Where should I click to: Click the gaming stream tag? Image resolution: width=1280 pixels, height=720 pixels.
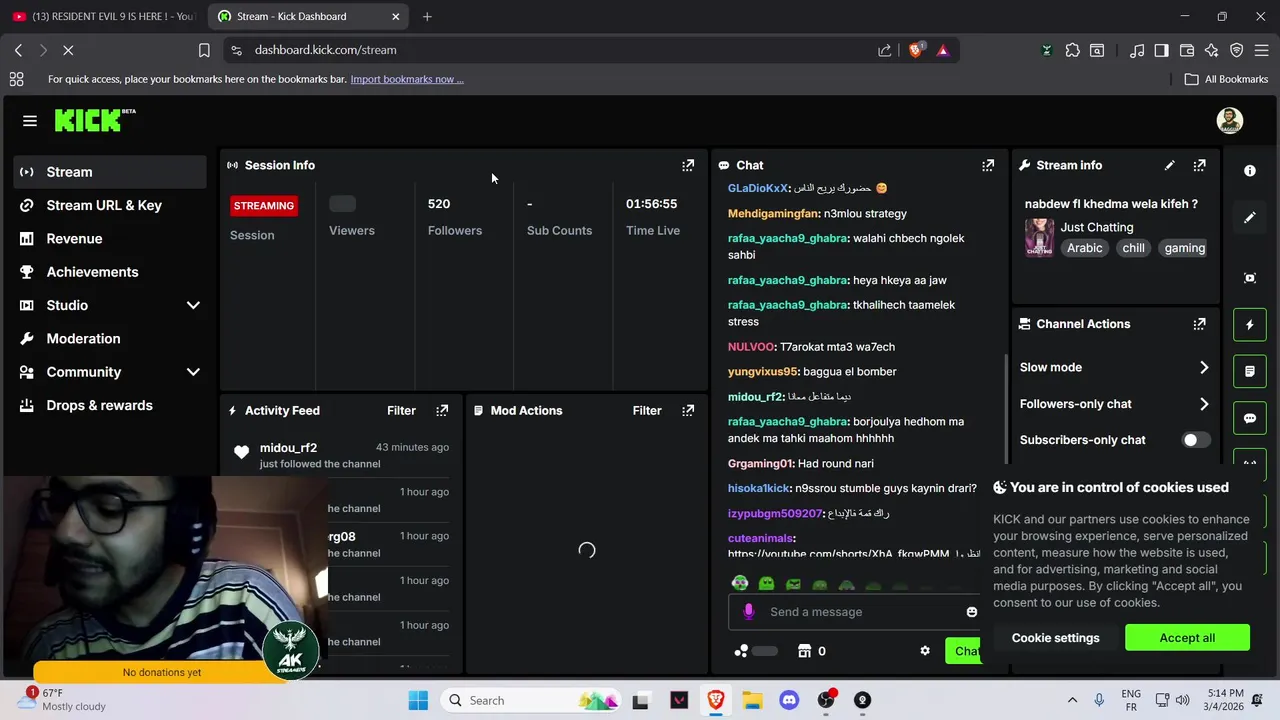1184,248
